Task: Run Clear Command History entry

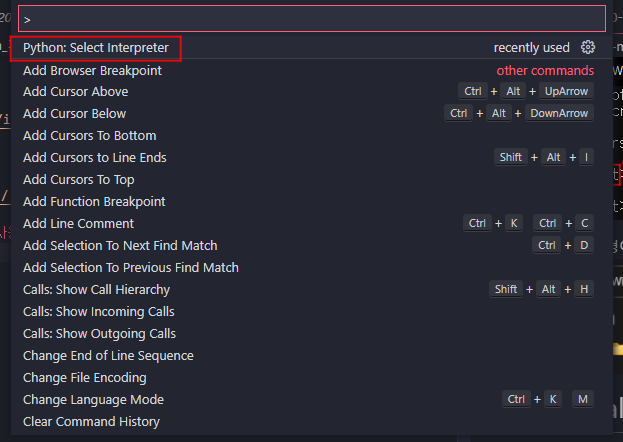Action: 91,422
